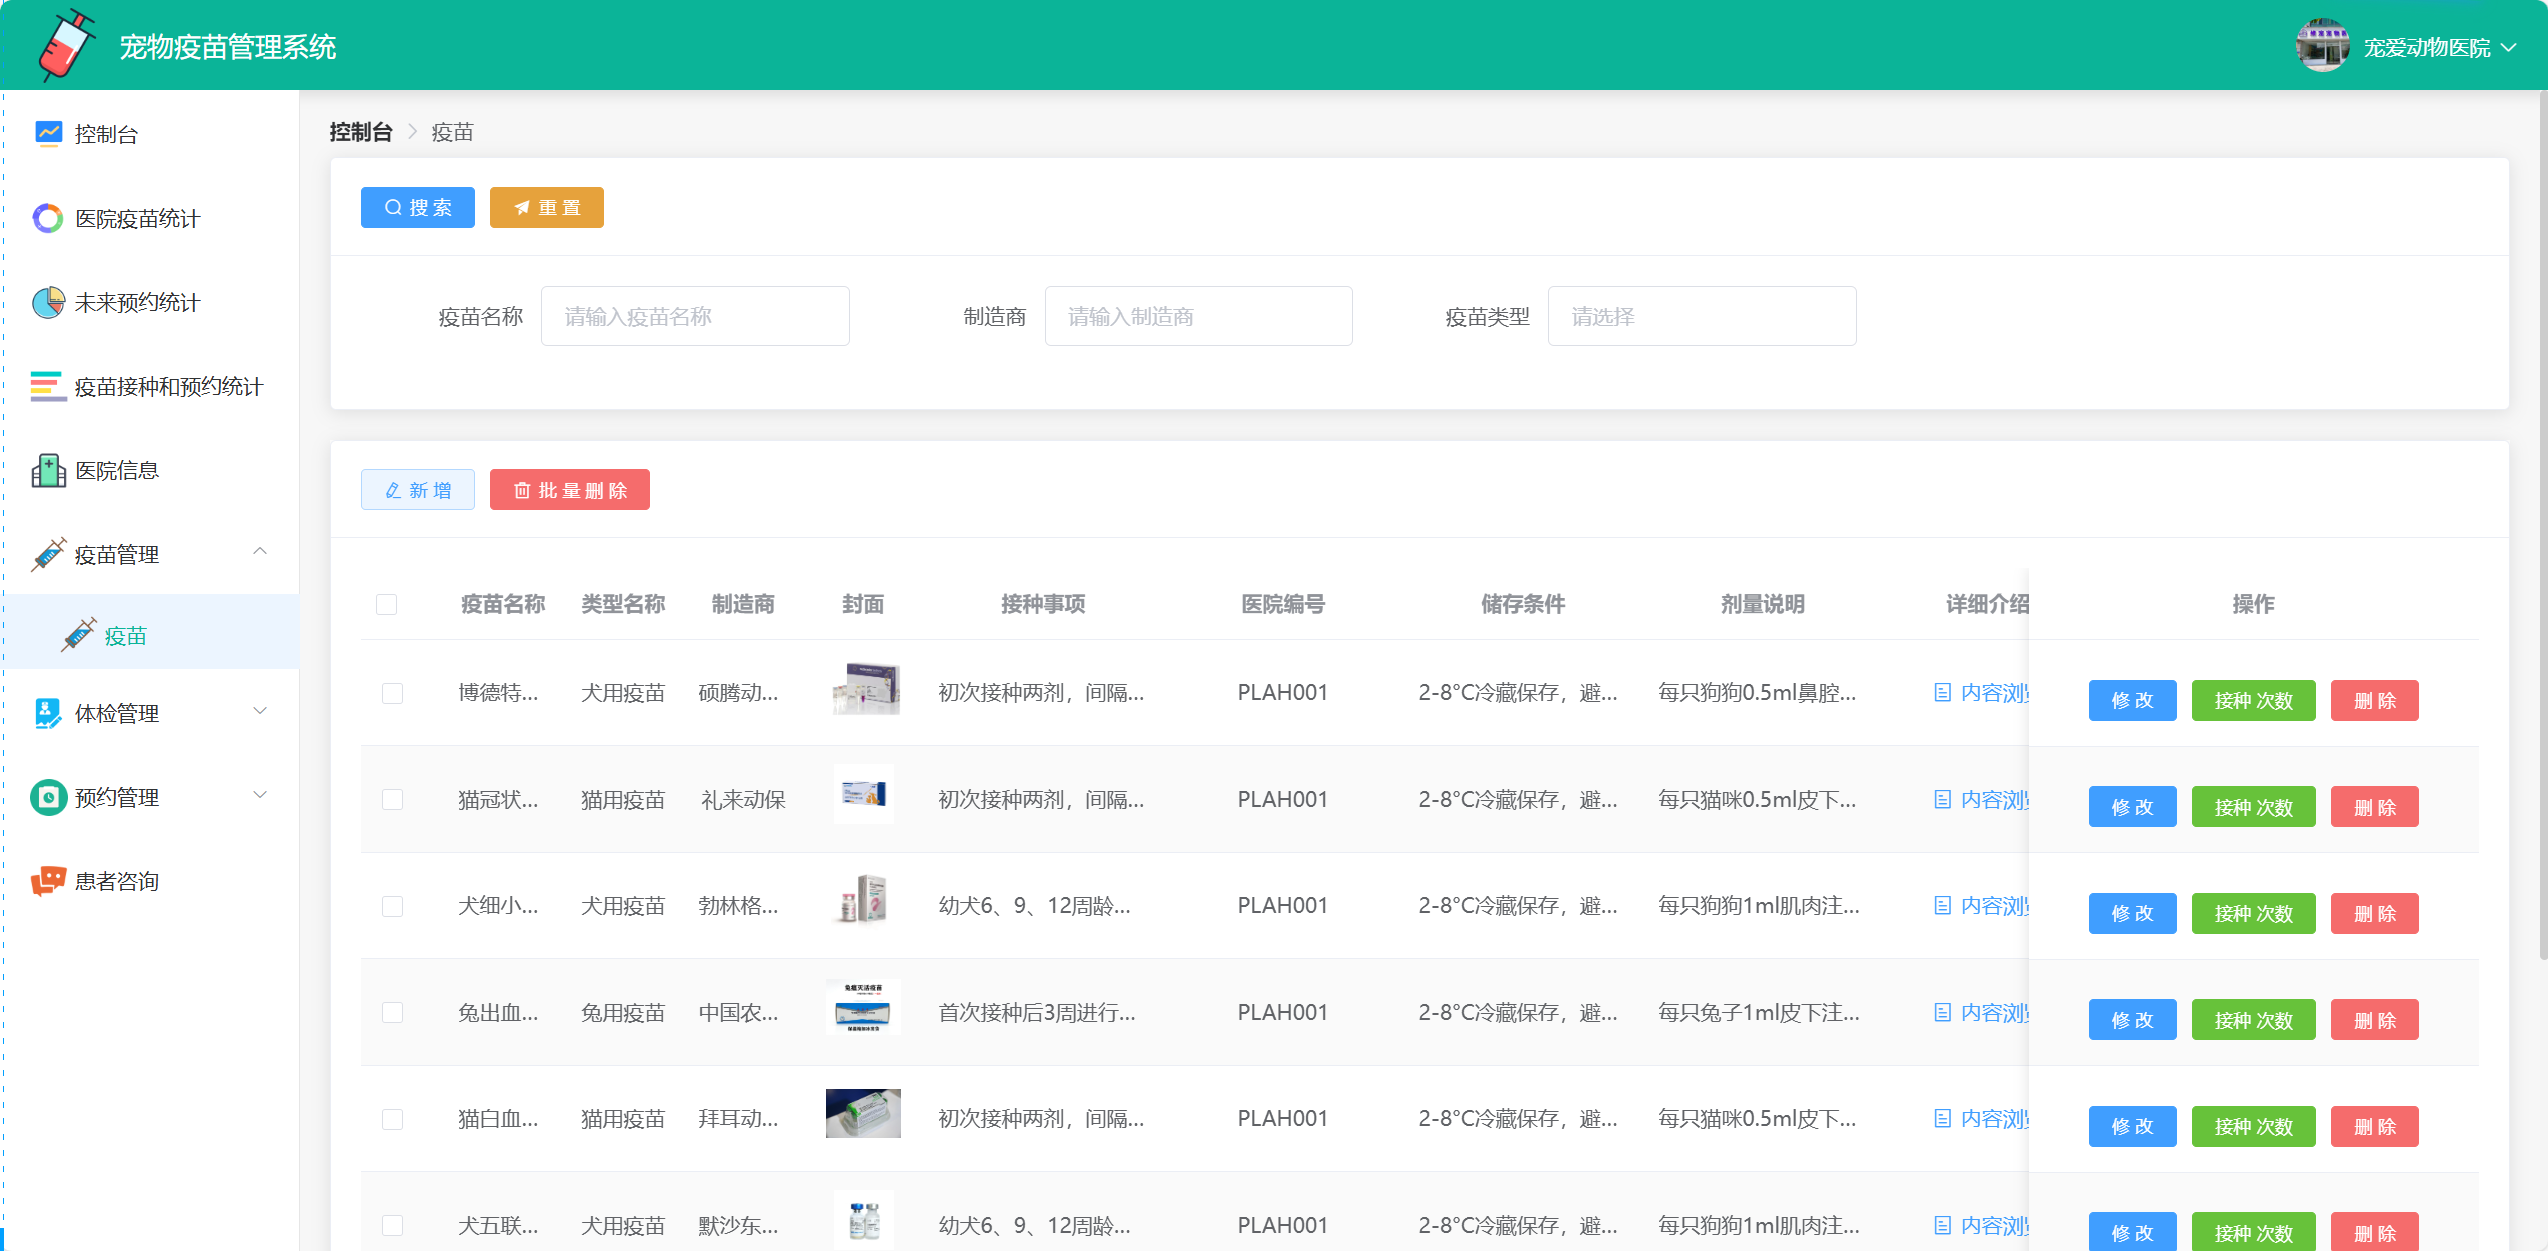Select the 疫苗 submenu item

tap(126, 636)
